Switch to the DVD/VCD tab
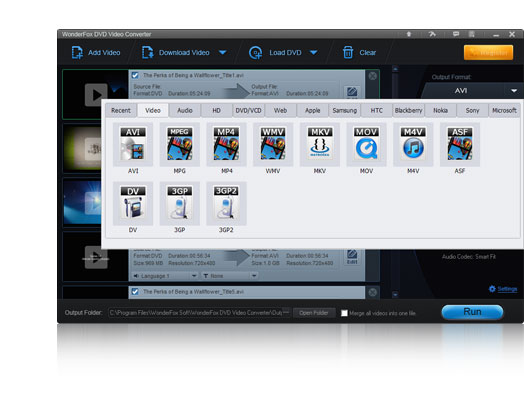 (x=248, y=111)
